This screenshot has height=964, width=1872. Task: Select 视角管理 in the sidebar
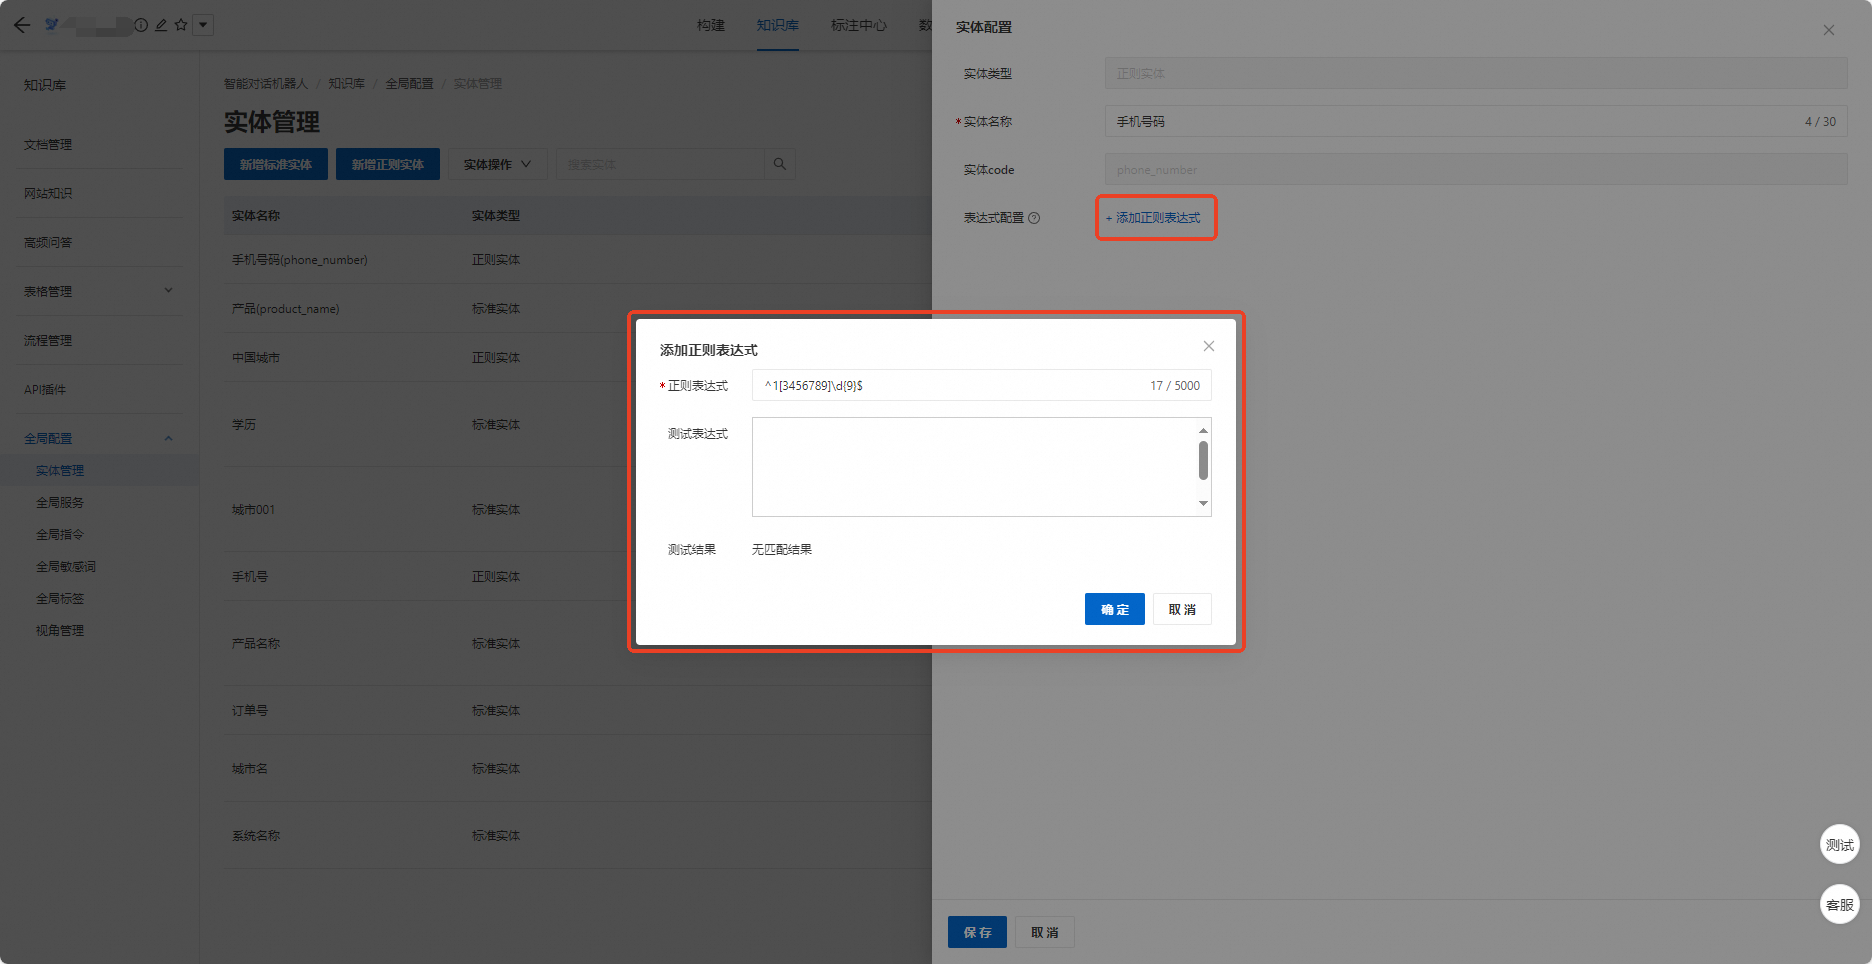(x=60, y=630)
